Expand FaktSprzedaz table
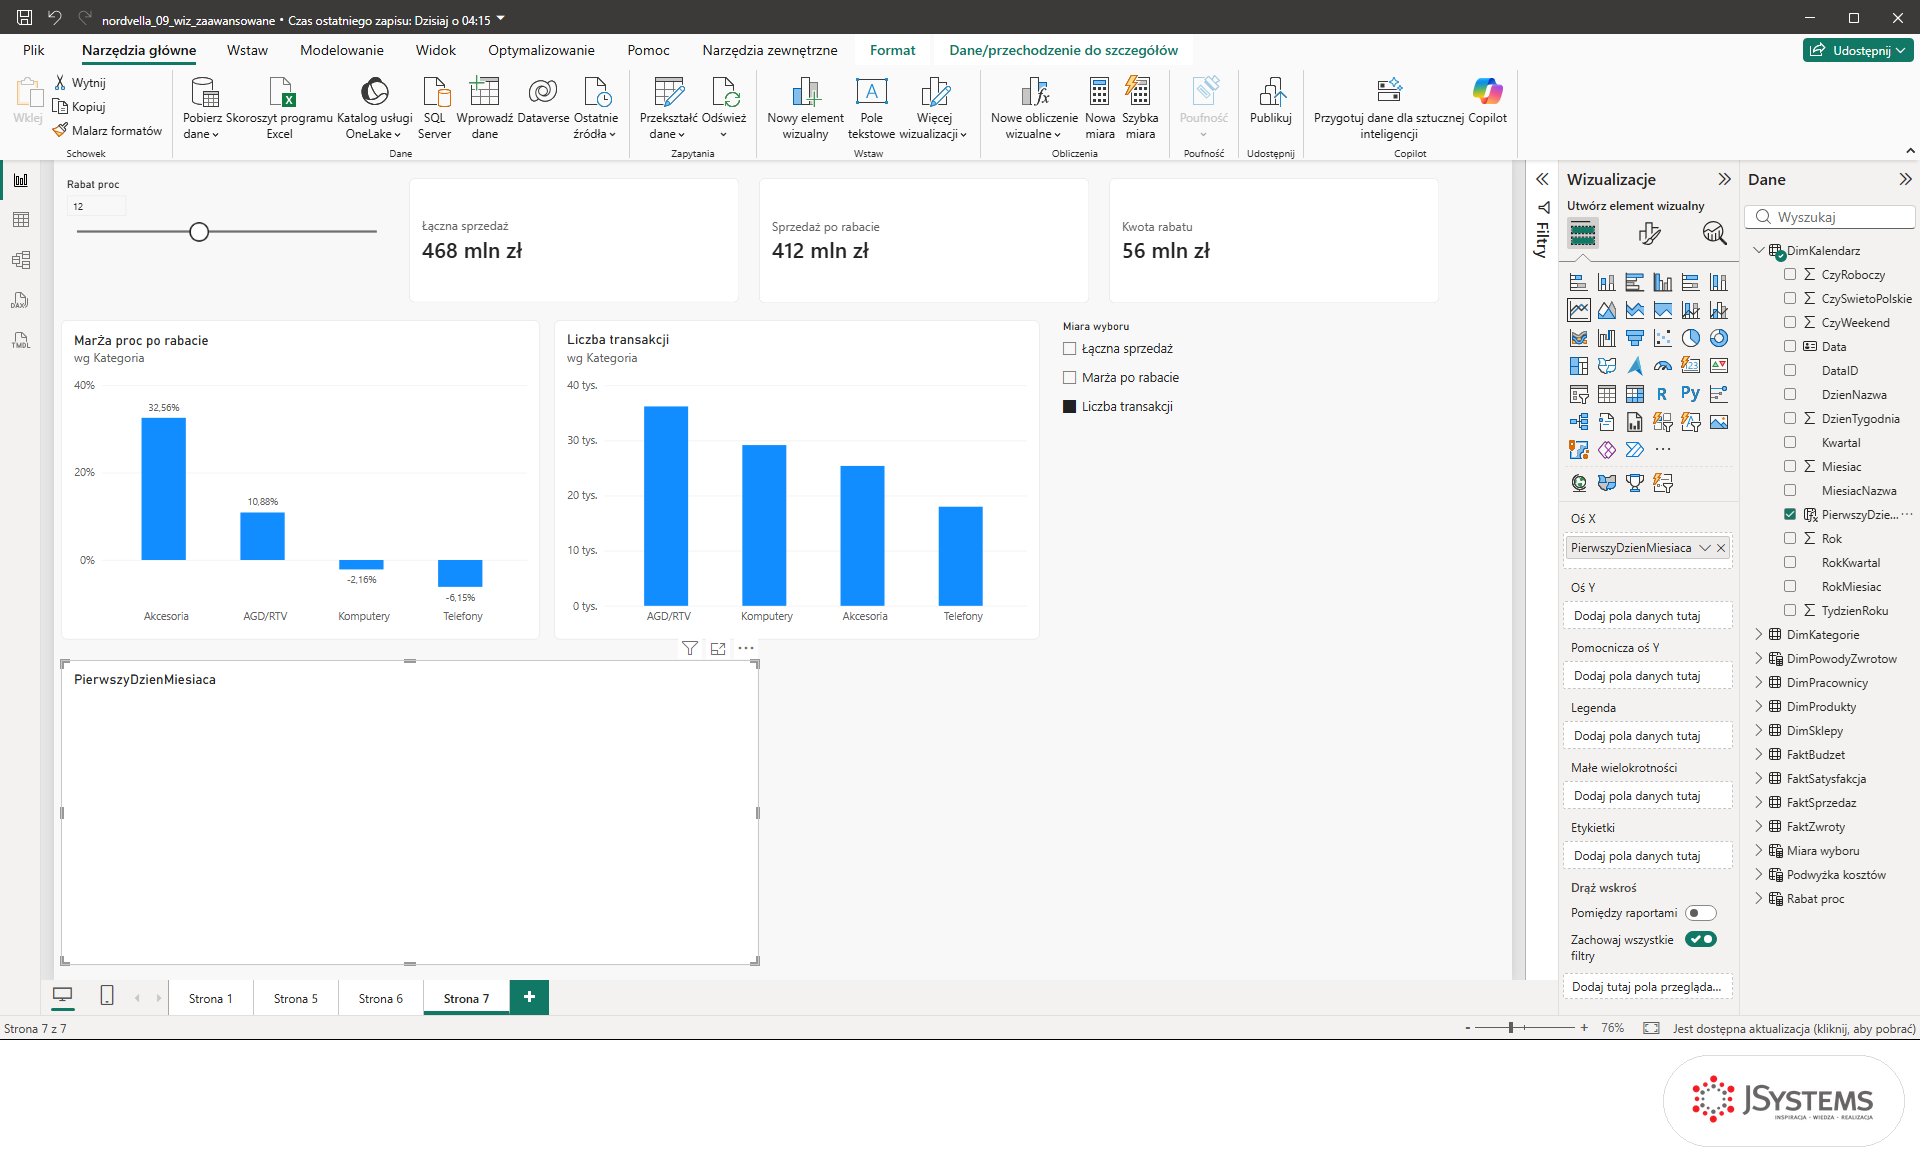1920x1162 pixels. (1759, 803)
